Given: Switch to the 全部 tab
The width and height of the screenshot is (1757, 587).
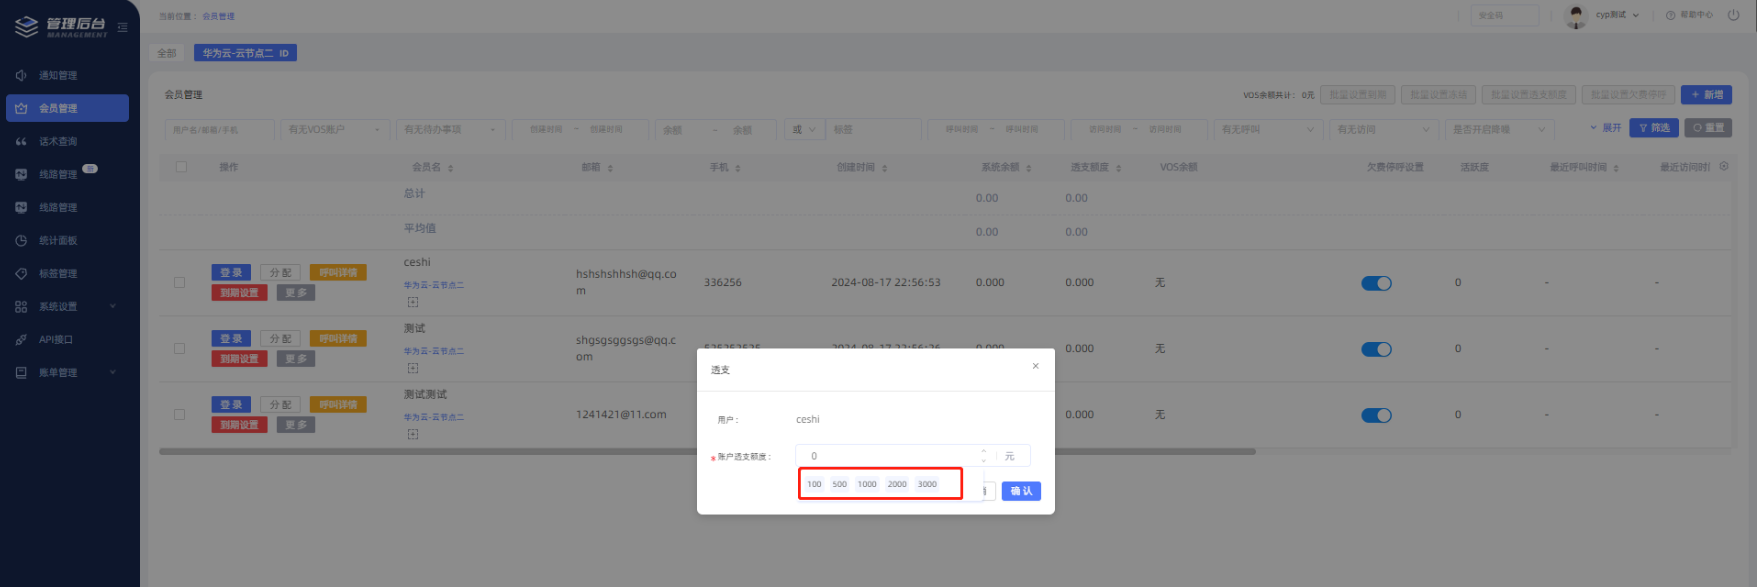Looking at the screenshot, I should point(167,53).
